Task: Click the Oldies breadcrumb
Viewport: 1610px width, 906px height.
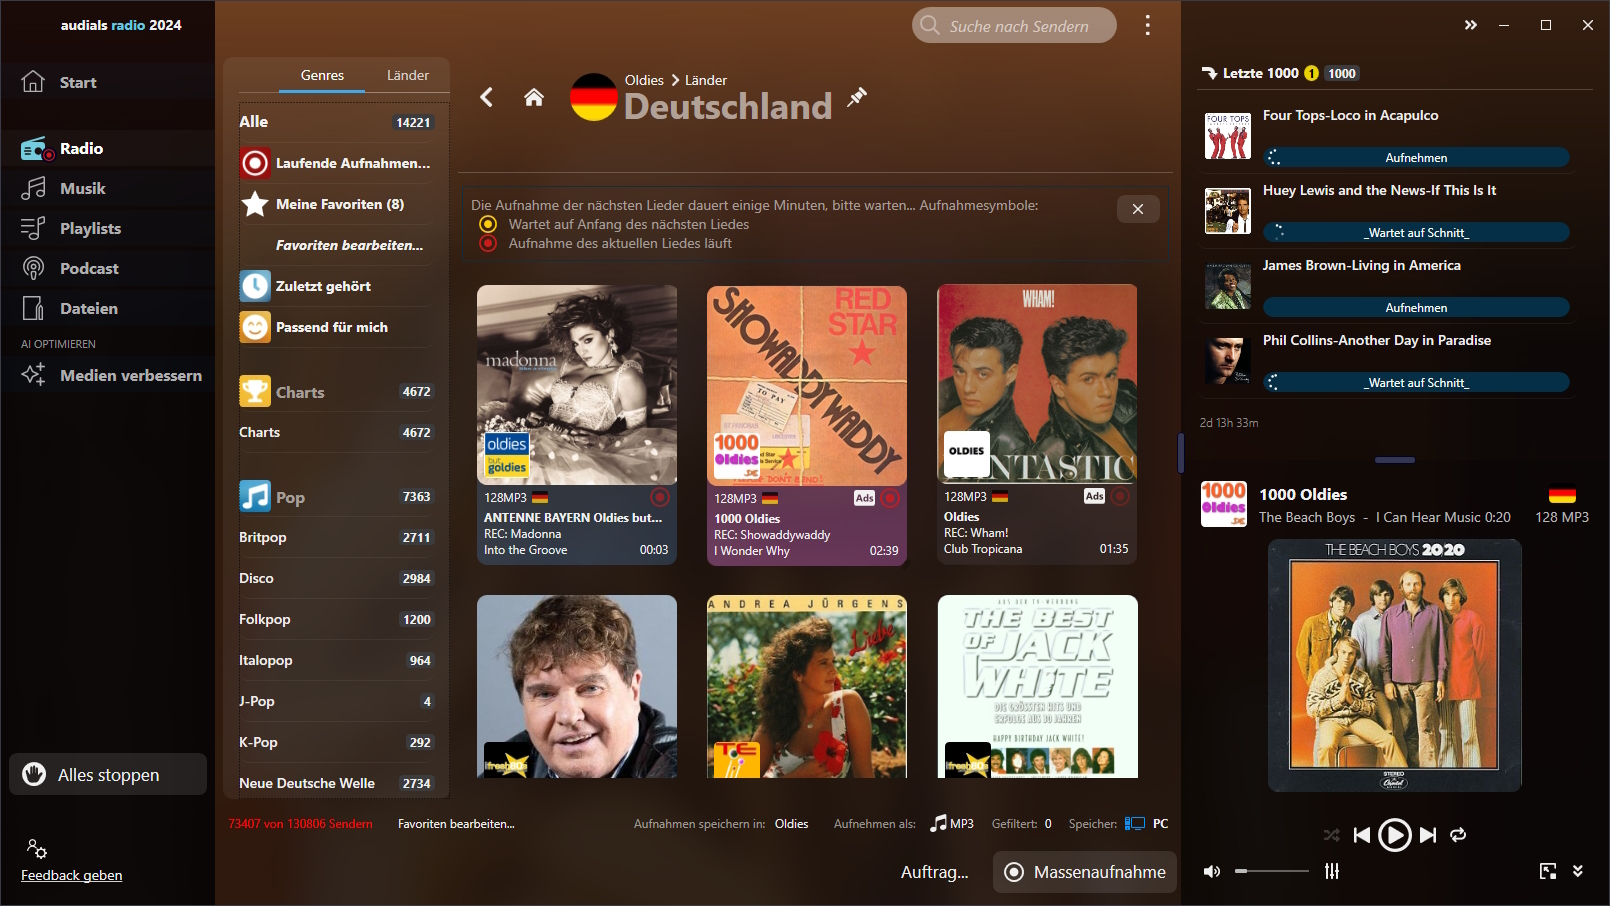Action: [x=644, y=80]
